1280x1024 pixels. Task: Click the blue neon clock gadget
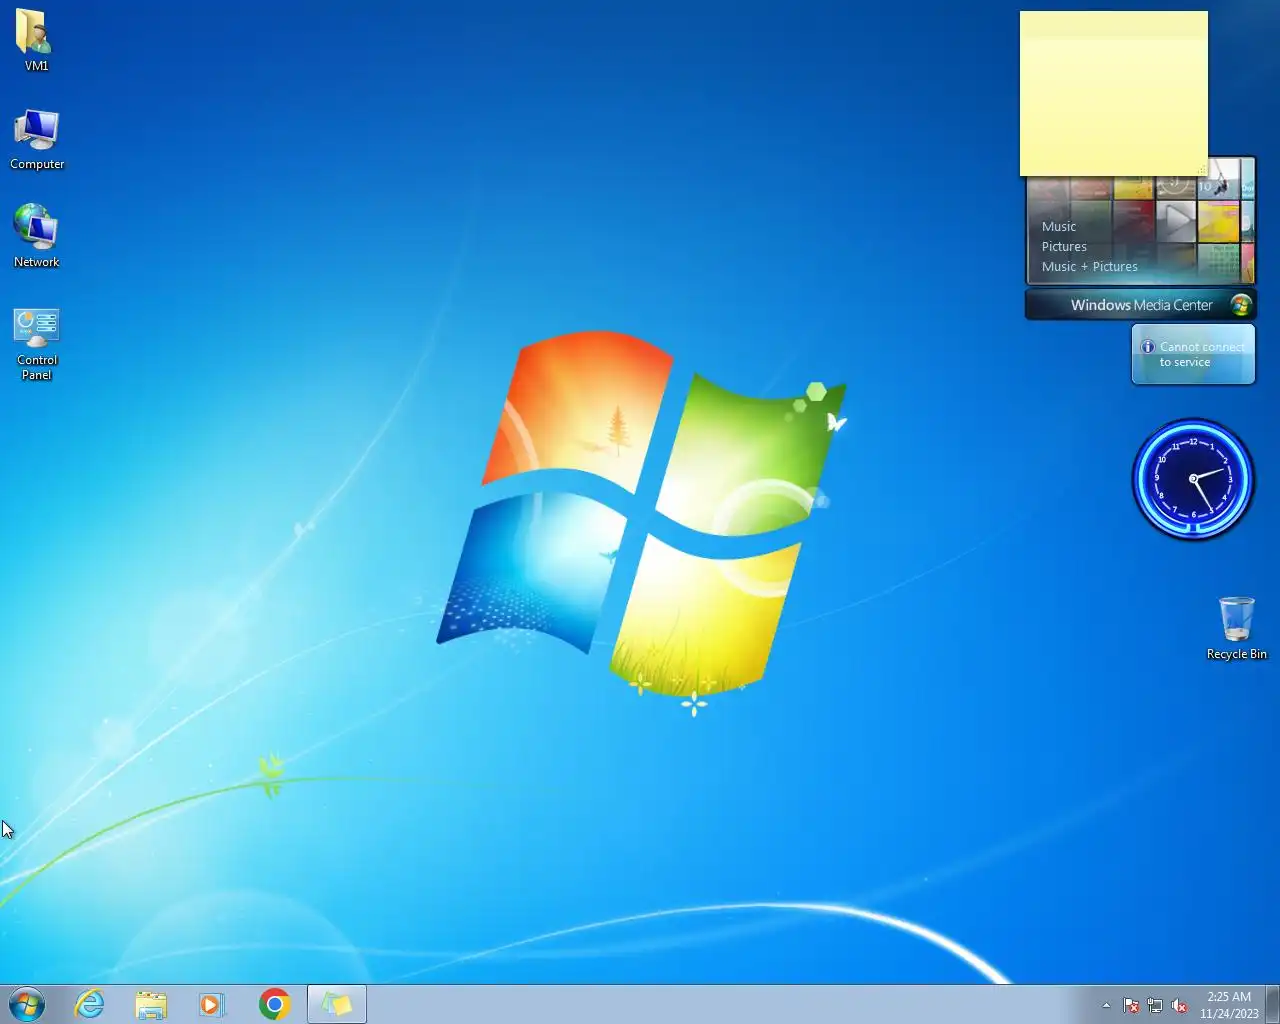click(1193, 479)
